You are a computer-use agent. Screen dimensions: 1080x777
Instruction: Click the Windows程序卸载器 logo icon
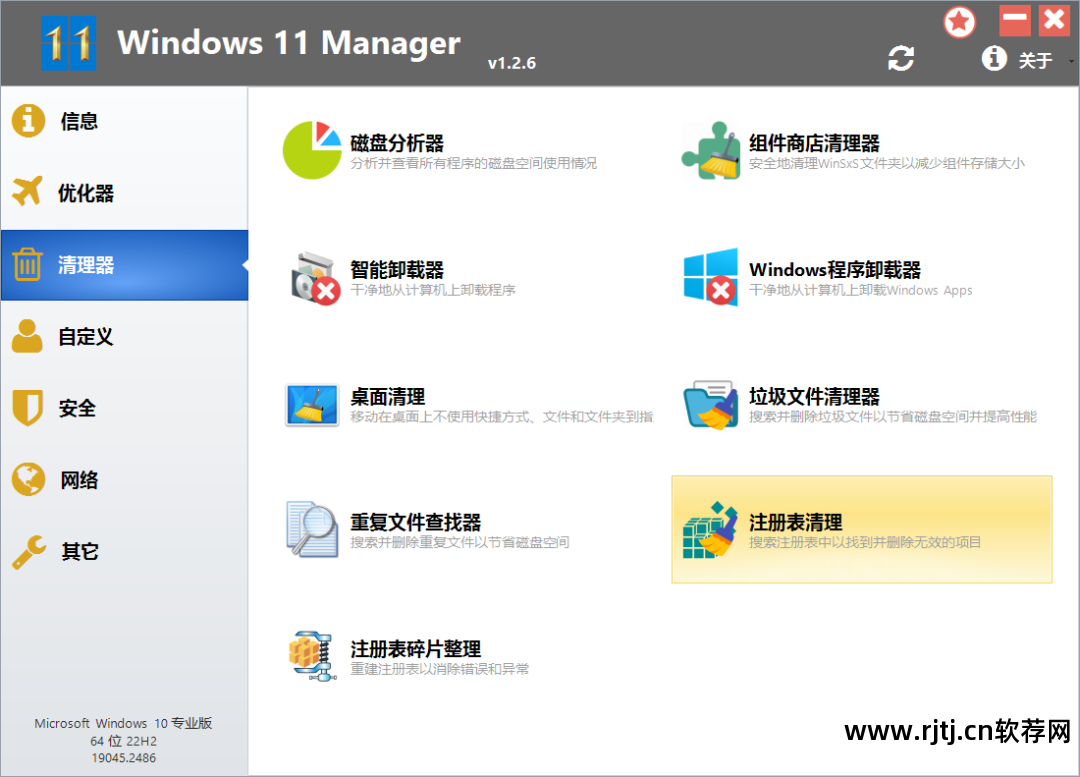click(x=711, y=277)
